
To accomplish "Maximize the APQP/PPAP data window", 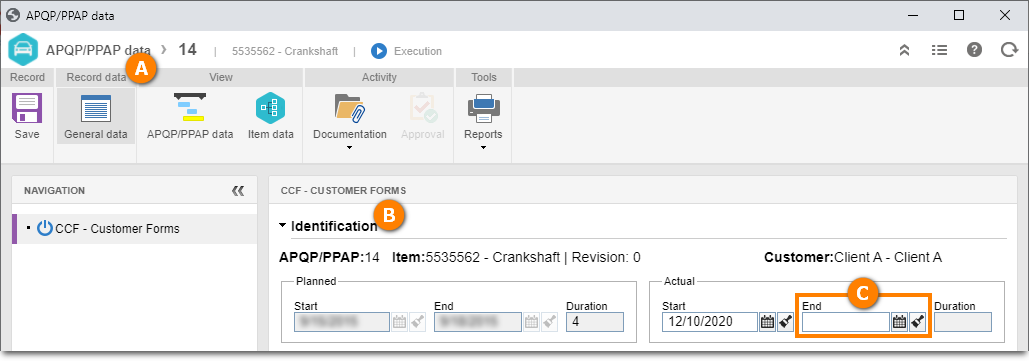I will [x=959, y=15].
